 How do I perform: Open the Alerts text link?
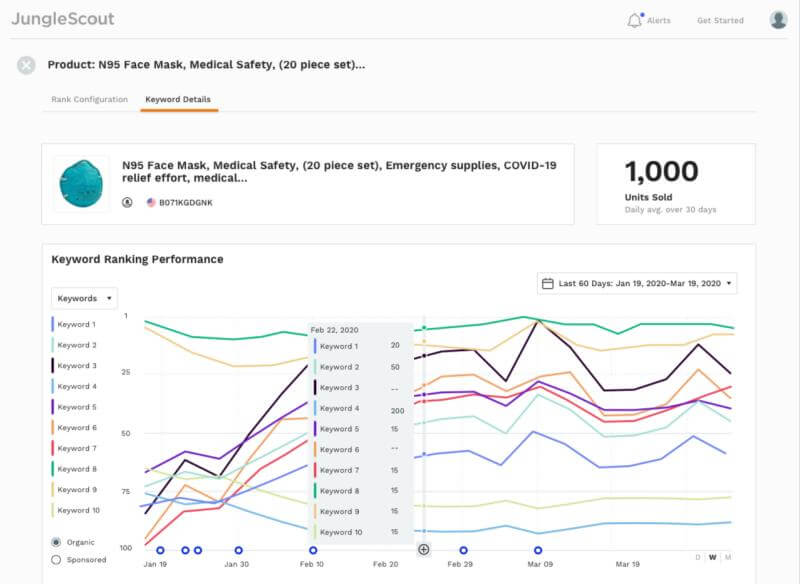tap(659, 20)
